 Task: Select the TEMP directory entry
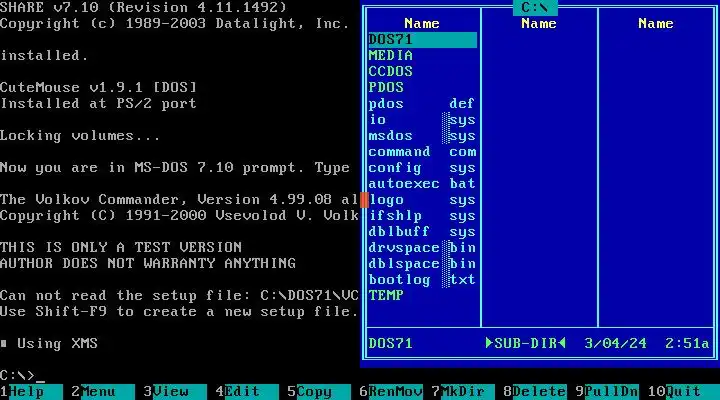422,295
